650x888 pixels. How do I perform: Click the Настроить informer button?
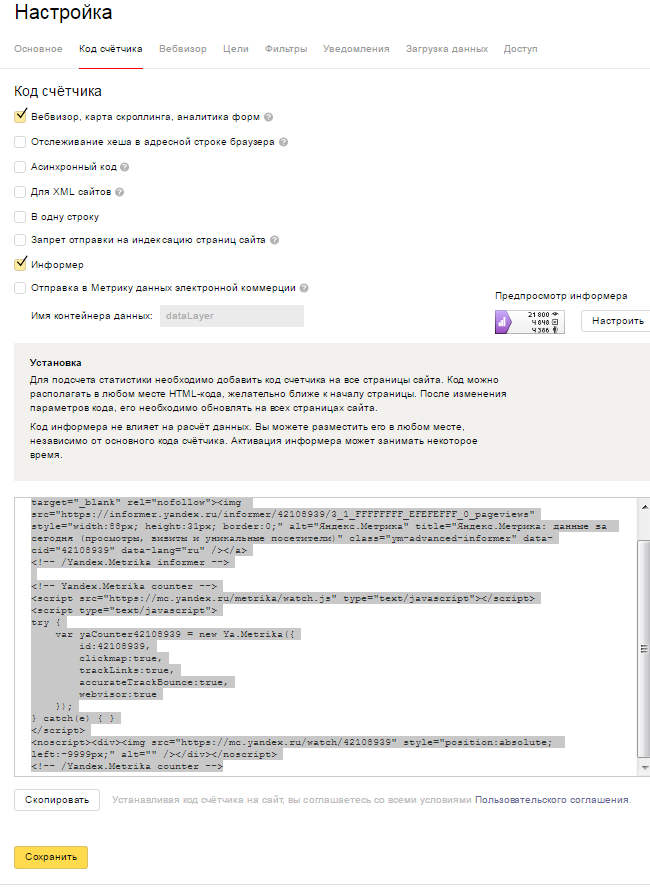click(x=617, y=321)
